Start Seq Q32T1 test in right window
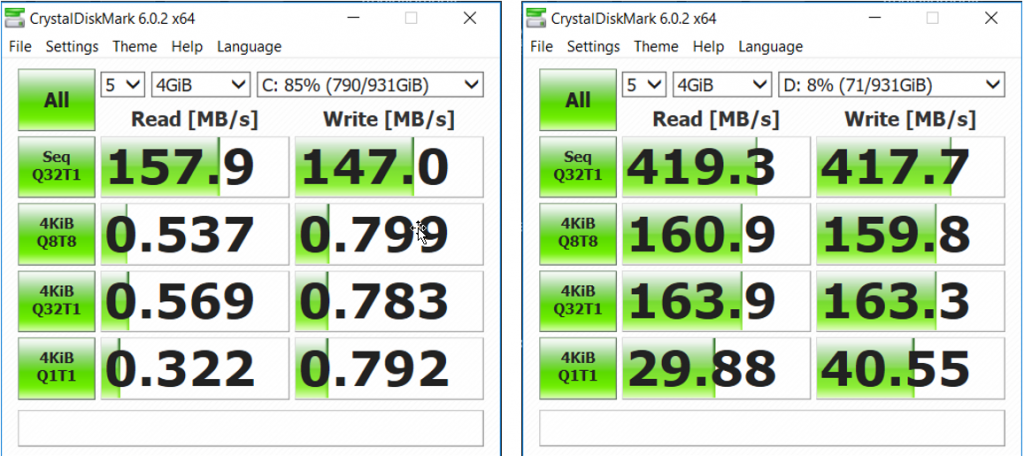This screenshot has width=1024, height=456. tap(578, 167)
